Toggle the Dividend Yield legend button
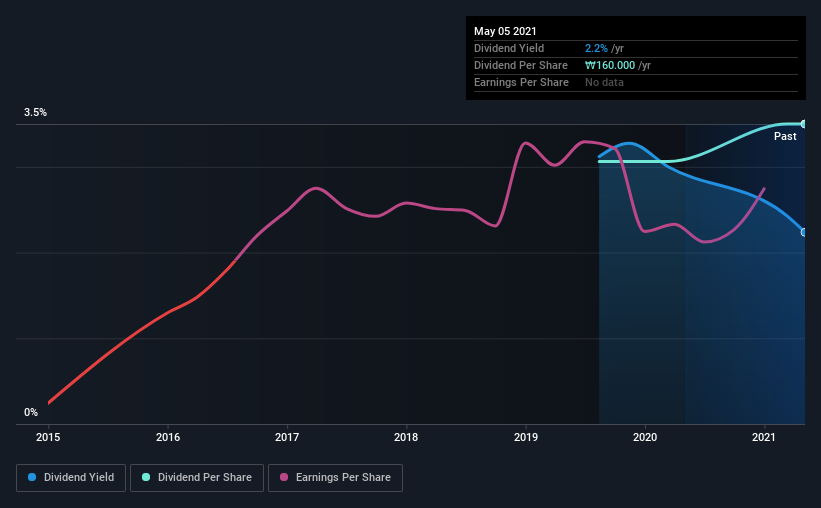This screenshot has height=508, width=821. [71, 478]
